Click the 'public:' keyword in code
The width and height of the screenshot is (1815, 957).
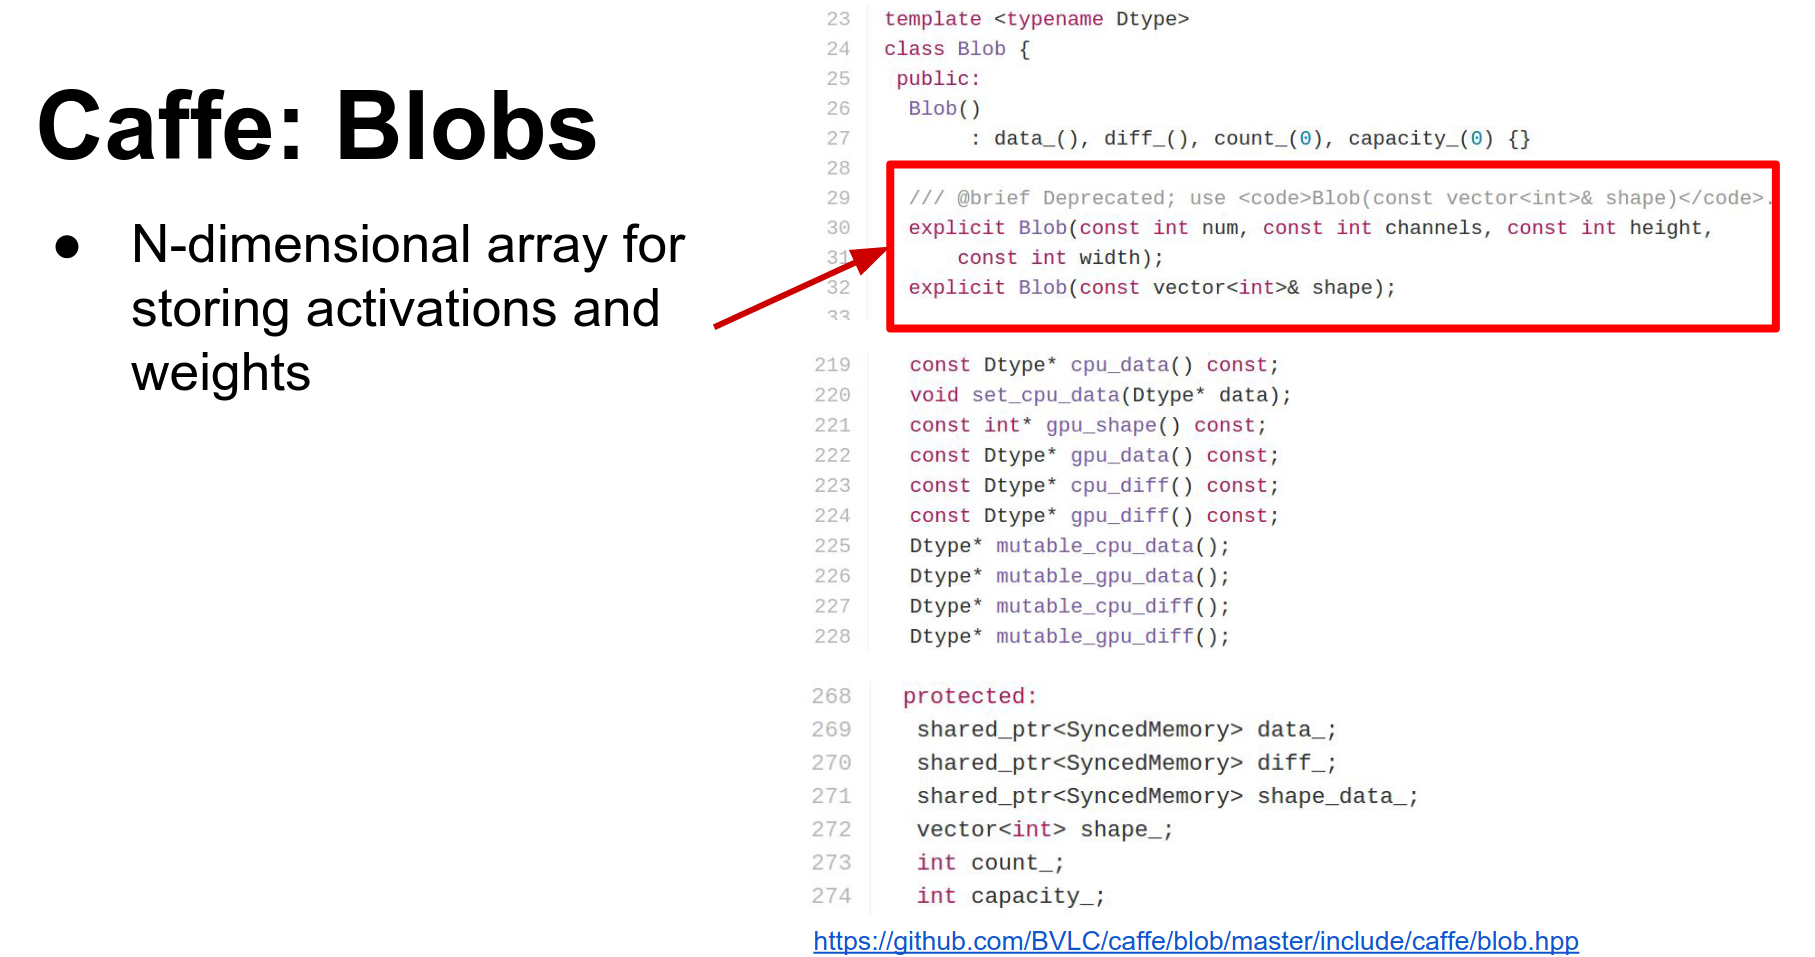click(x=938, y=78)
